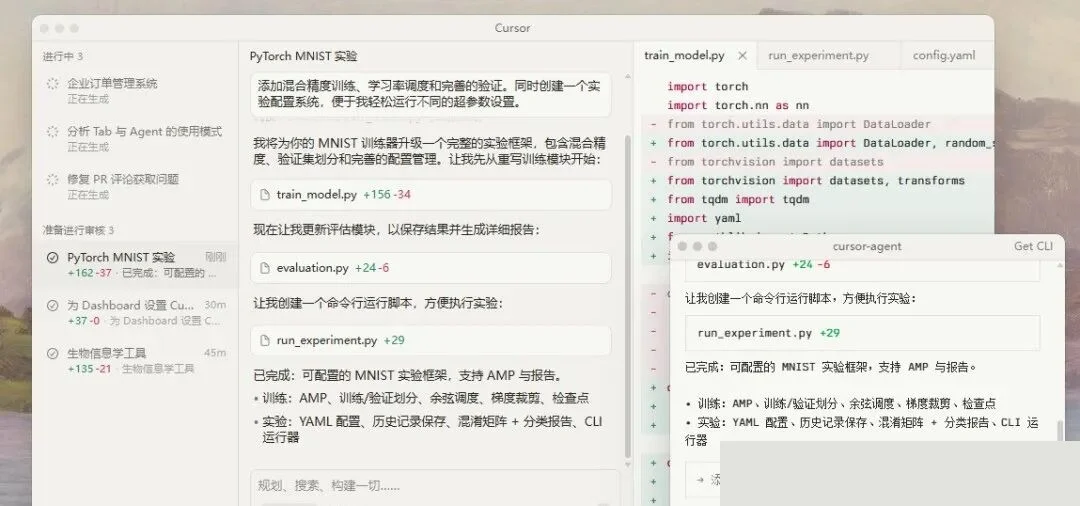This screenshot has height=506, width=1080.
Task: Click the 'import torch.nn as nn' code line
Action: point(738,105)
